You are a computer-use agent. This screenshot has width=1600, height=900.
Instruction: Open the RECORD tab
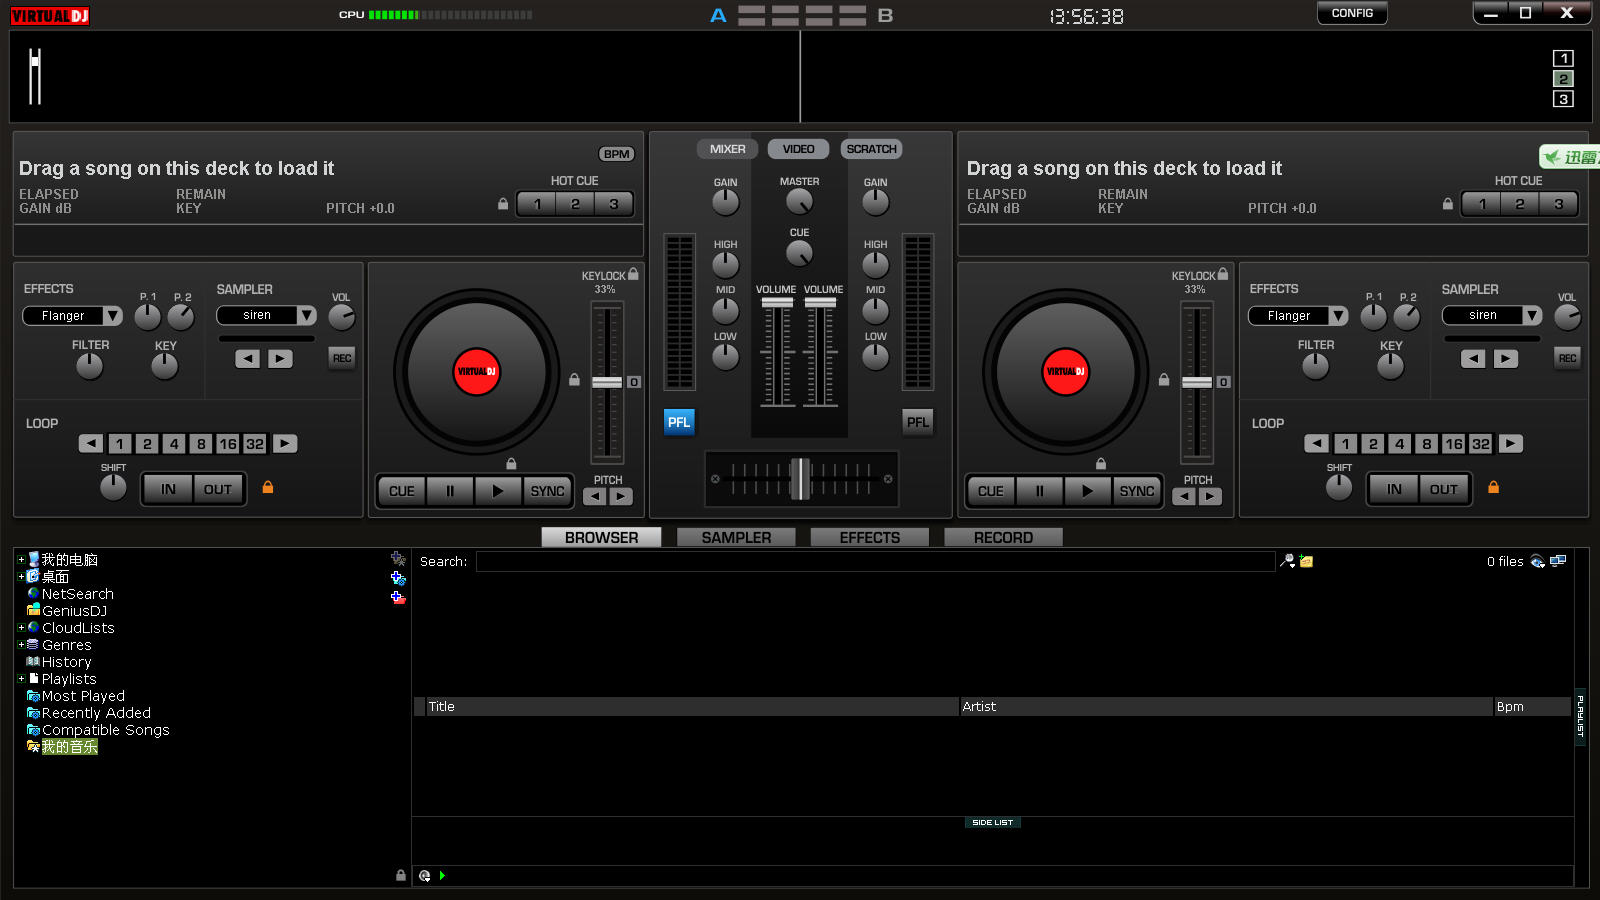(x=1003, y=537)
